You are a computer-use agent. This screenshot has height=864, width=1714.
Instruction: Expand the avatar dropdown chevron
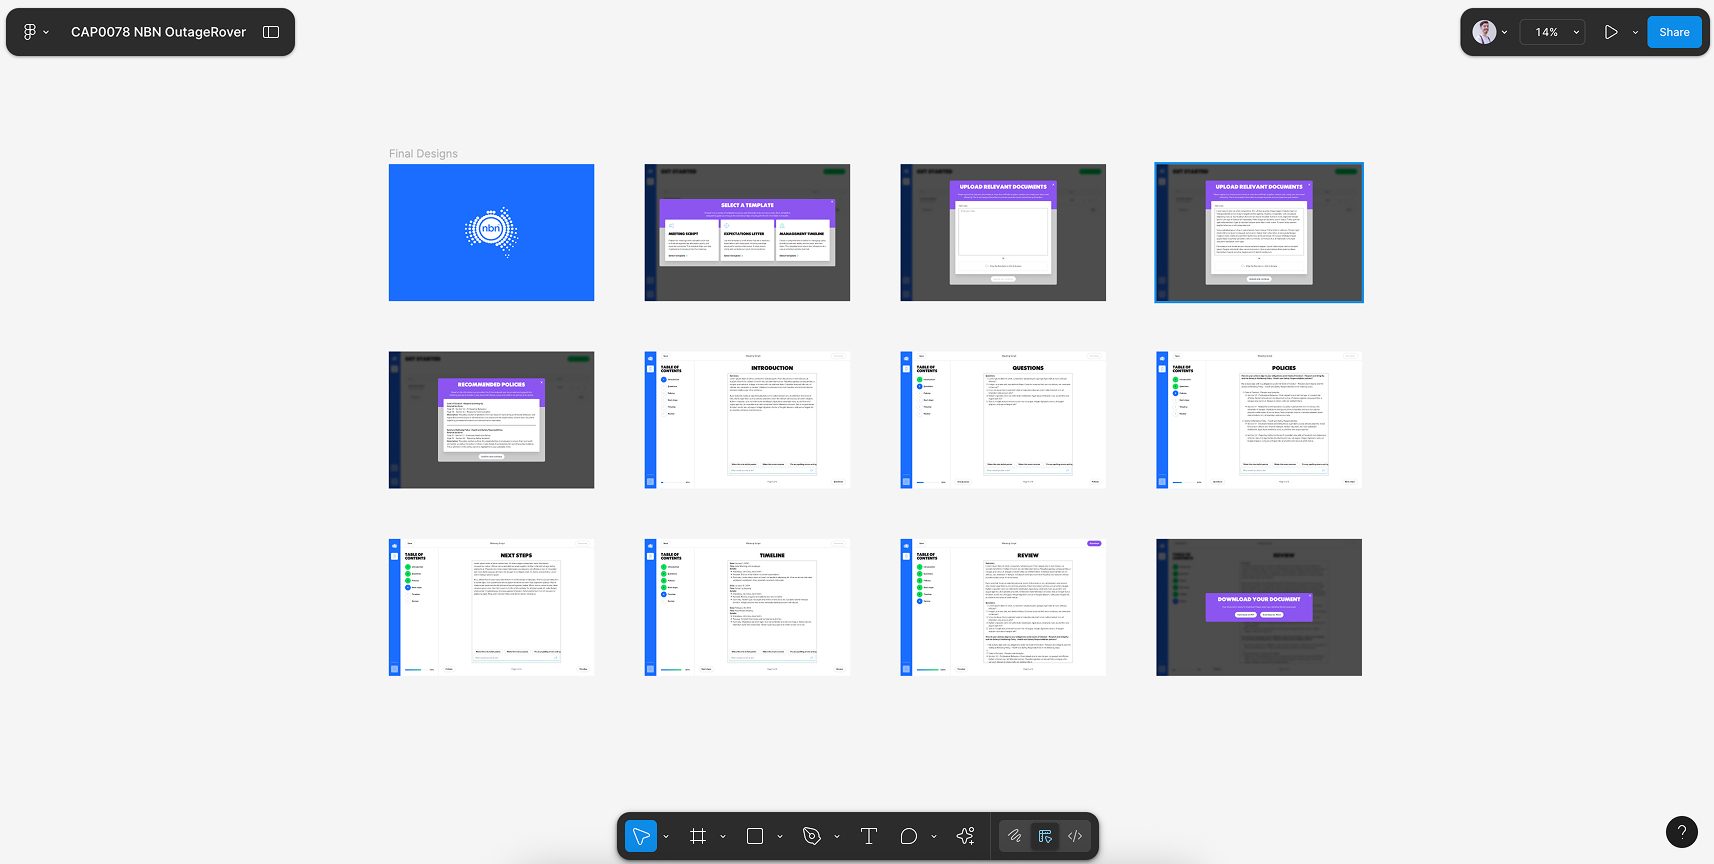coord(1504,32)
